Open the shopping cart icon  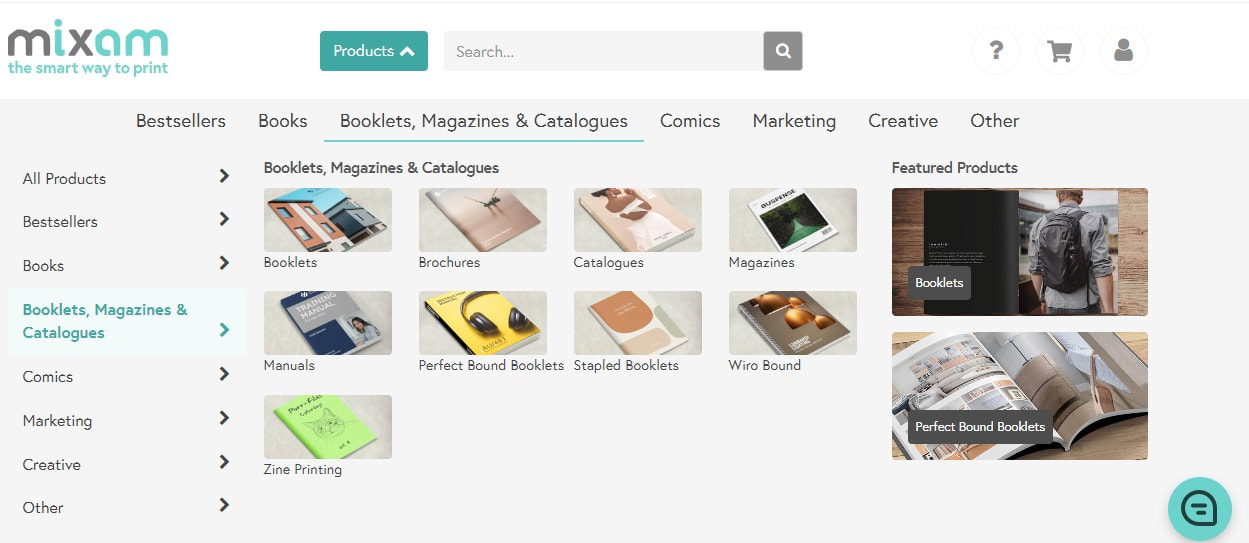(x=1060, y=51)
